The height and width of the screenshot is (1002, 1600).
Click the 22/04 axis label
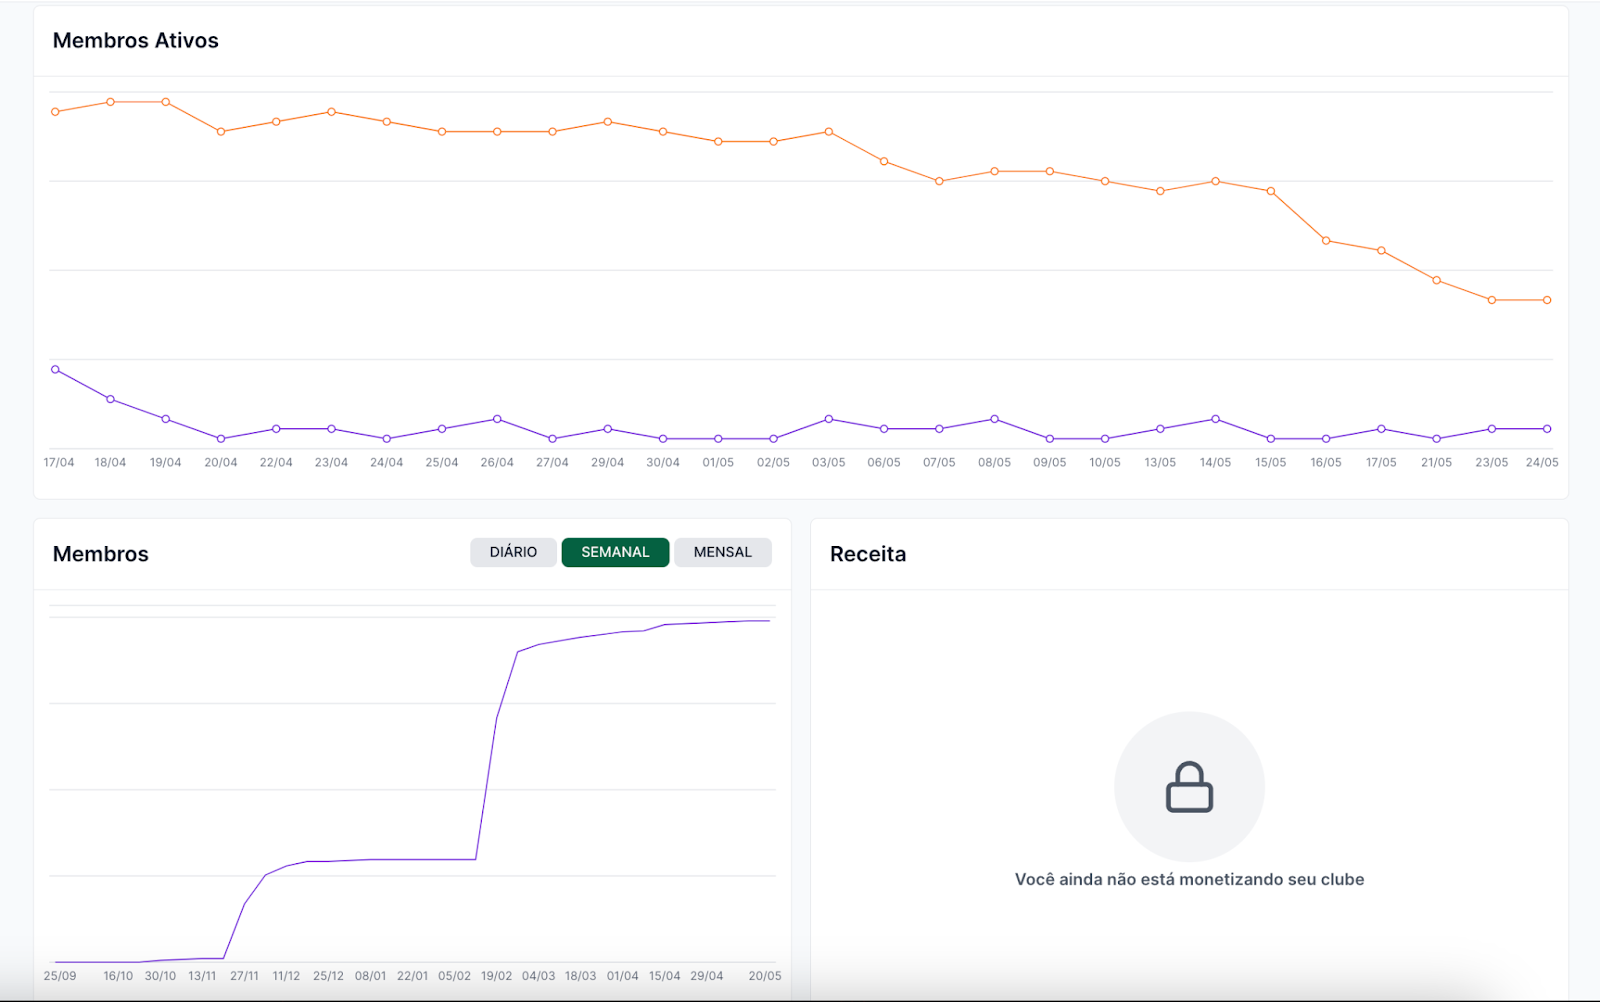coord(276,463)
